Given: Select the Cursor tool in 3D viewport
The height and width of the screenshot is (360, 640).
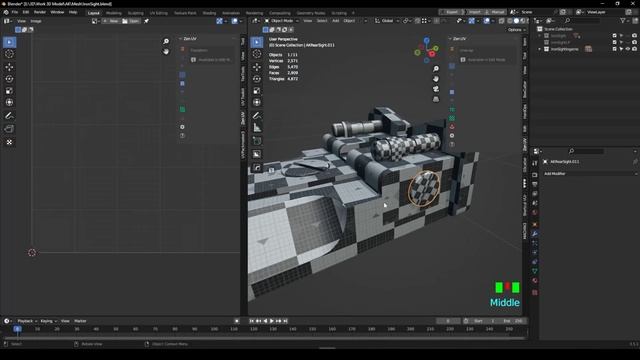Looking at the screenshot, I should (x=257, y=54).
